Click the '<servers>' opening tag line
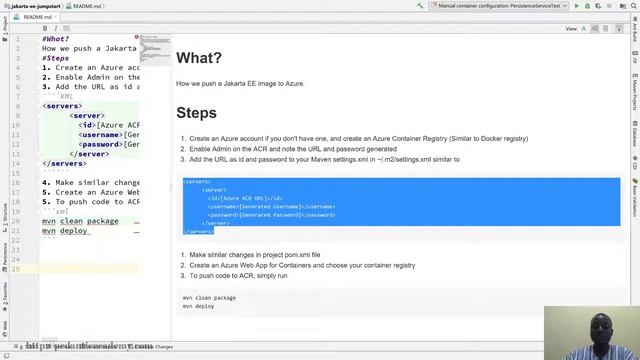This screenshot has height=360, width=640. (62, 106)
